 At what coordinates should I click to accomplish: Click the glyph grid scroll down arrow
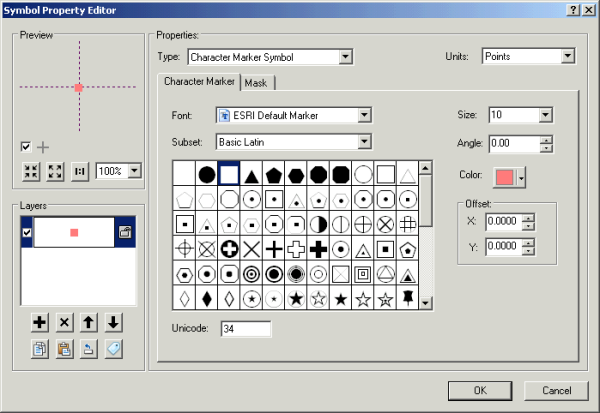click(x=426, y=303)
